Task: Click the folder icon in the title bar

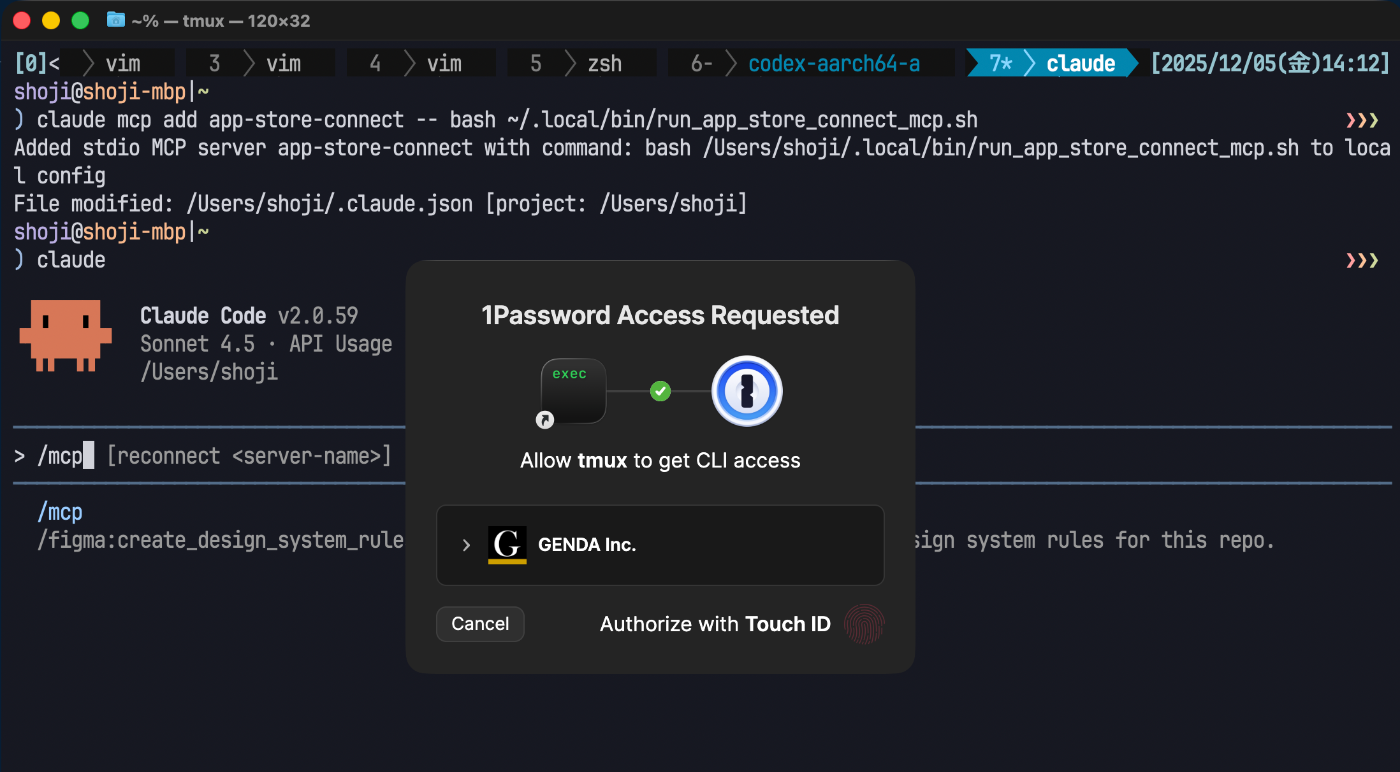Action: tap(116, 20)
